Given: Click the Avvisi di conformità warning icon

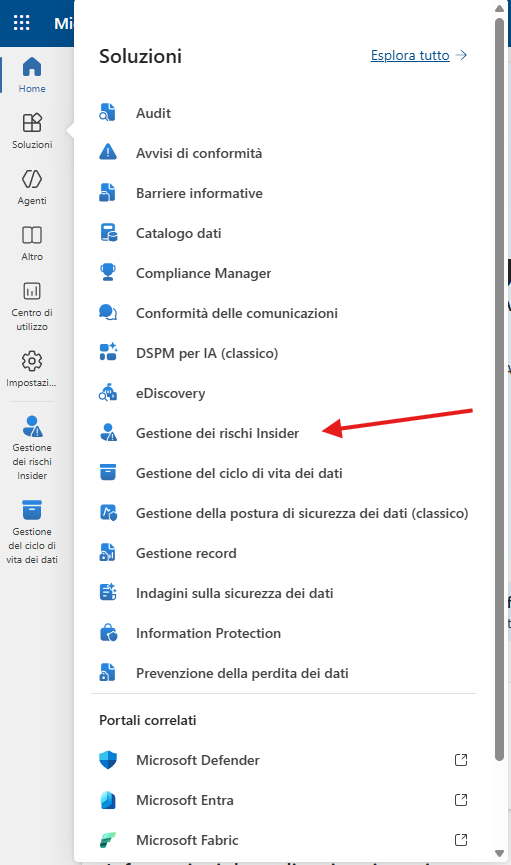Looking at the screenshot, I should tap(108, 152).
